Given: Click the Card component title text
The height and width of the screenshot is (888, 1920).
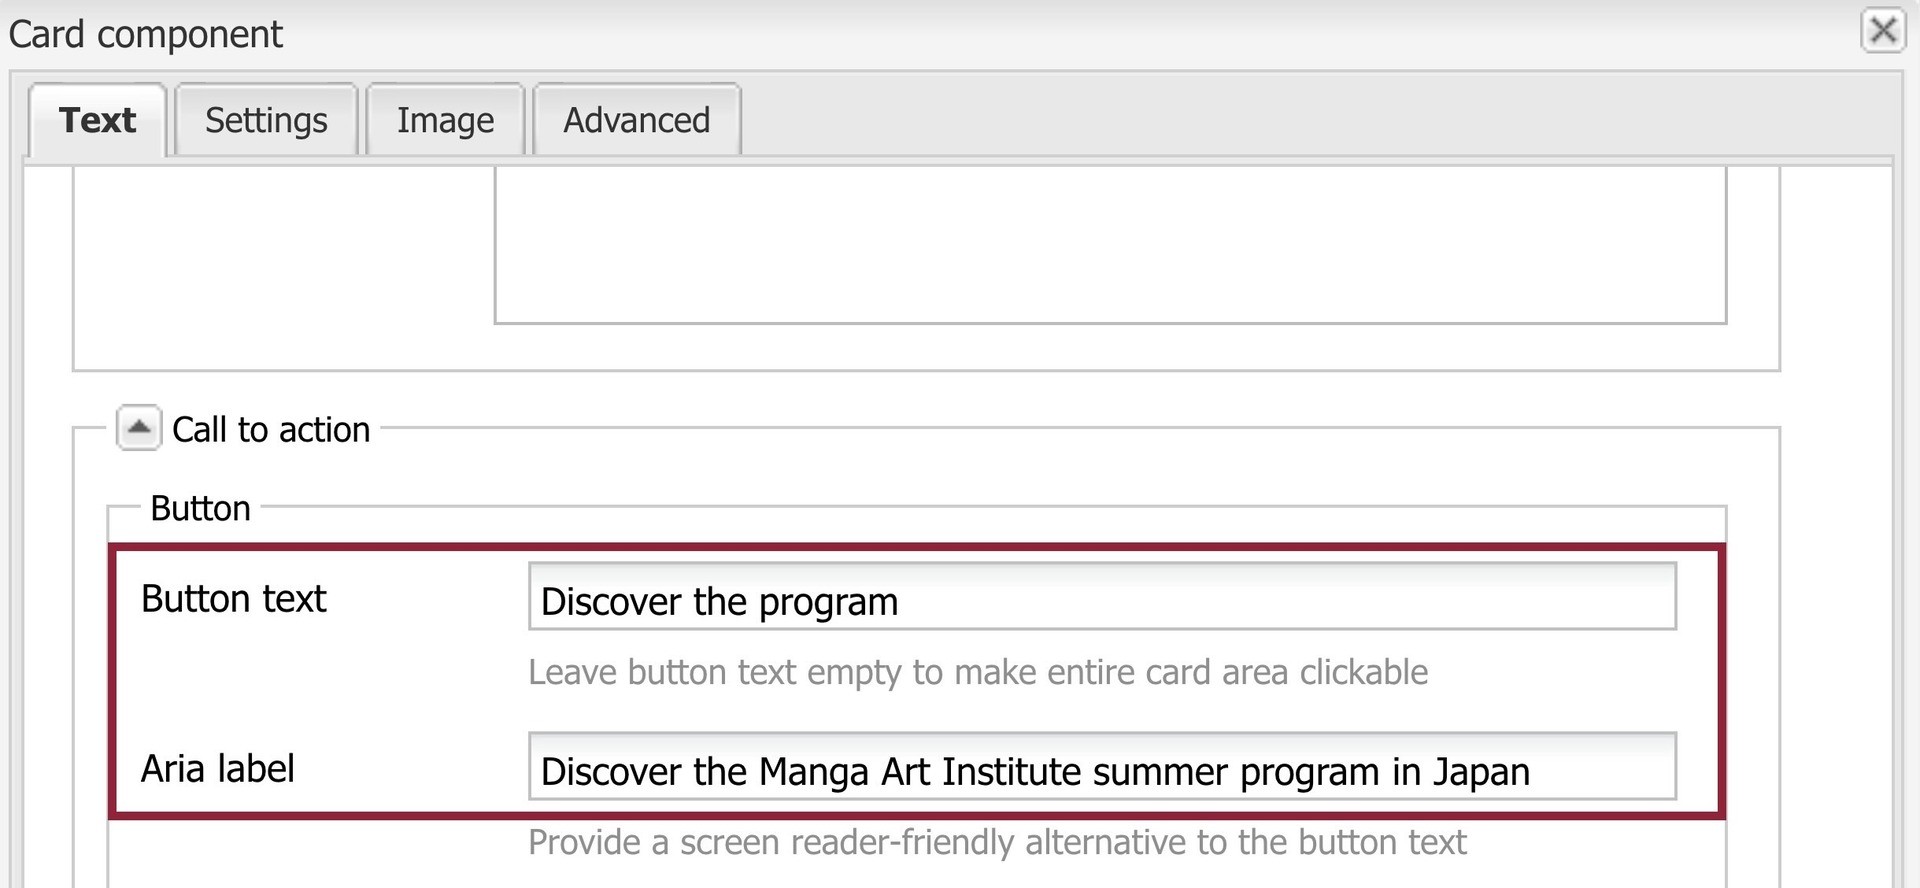Looking at the screenshot, I should click(x=144, y=34).
